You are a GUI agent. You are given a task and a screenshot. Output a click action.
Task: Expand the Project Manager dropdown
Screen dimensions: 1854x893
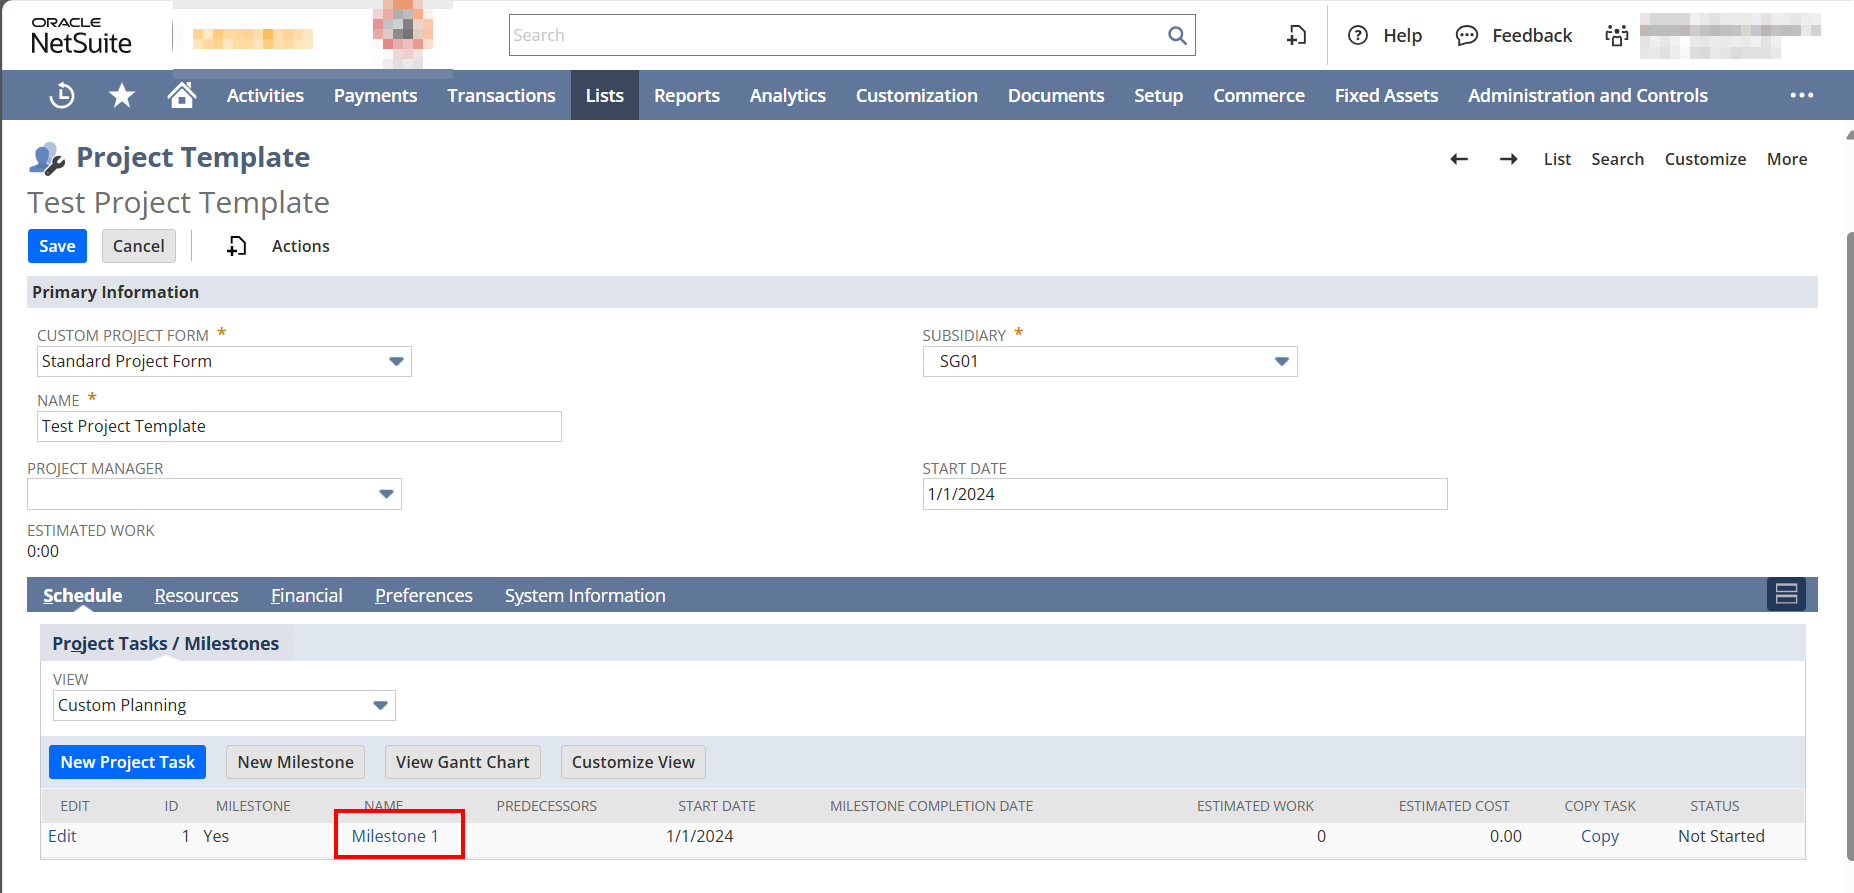(x=386, y=494)
